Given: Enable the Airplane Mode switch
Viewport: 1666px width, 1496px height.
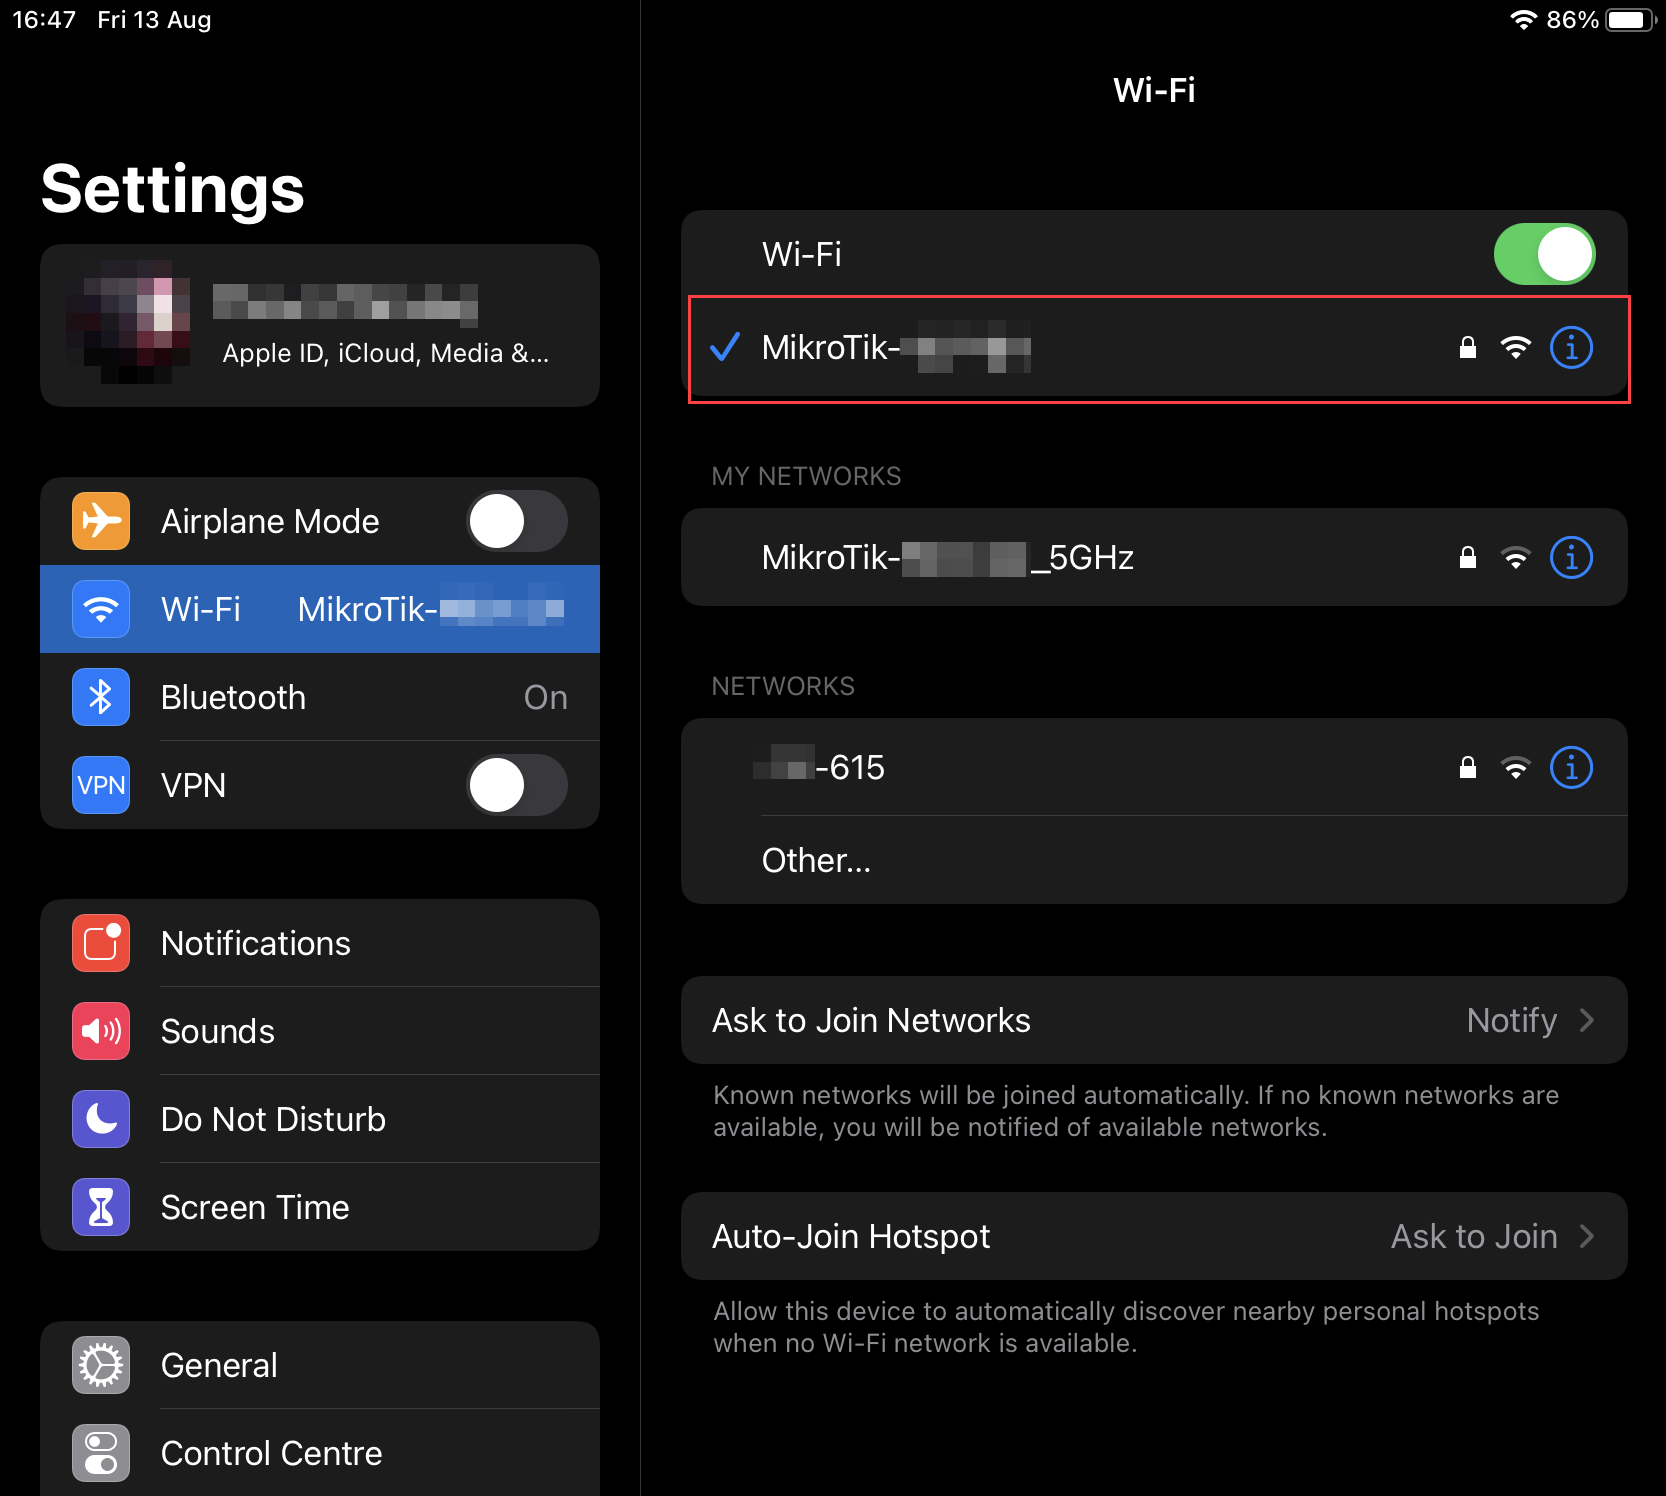Looking at the screenshot, I should (x=517, y=521).
